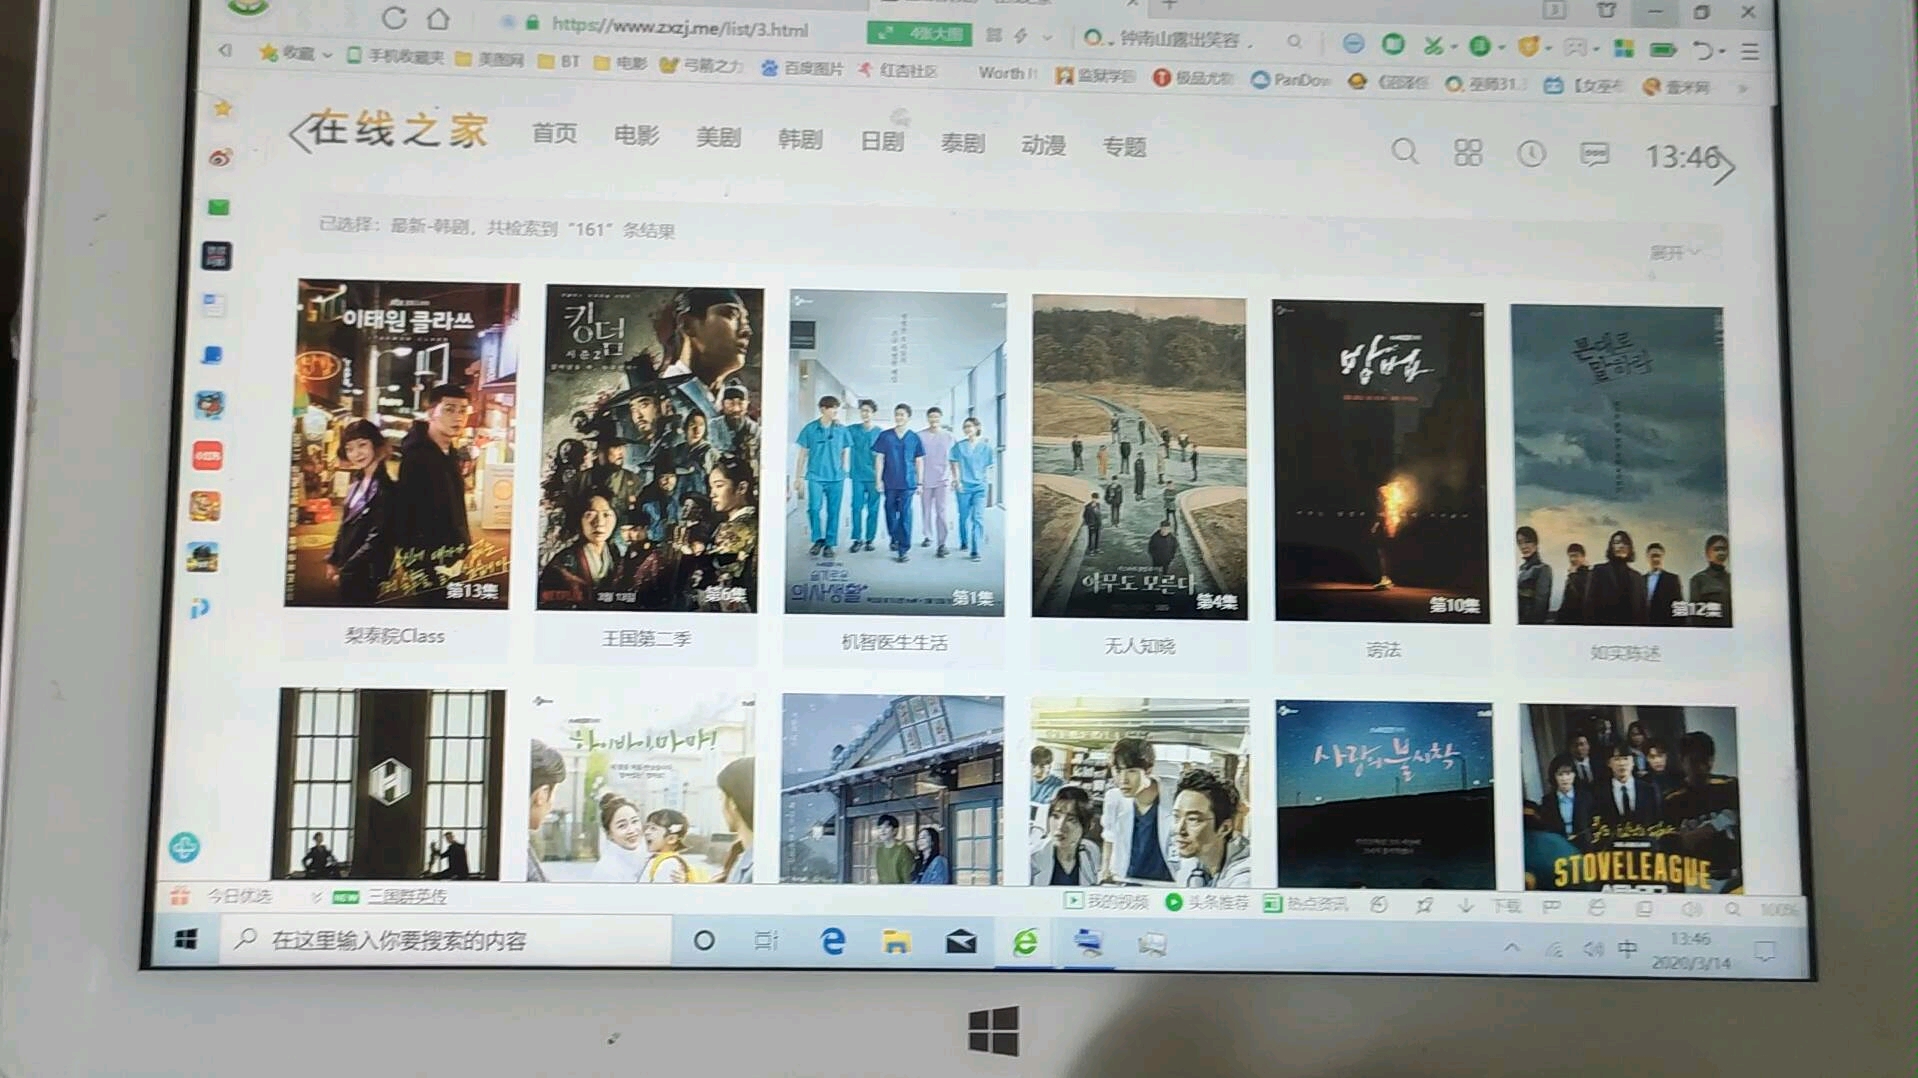The width and height of the screenshot is (1918, 1078).
Task: Open 谤法 drama poster thumbnail
Action: click(x=1381, y=462)
